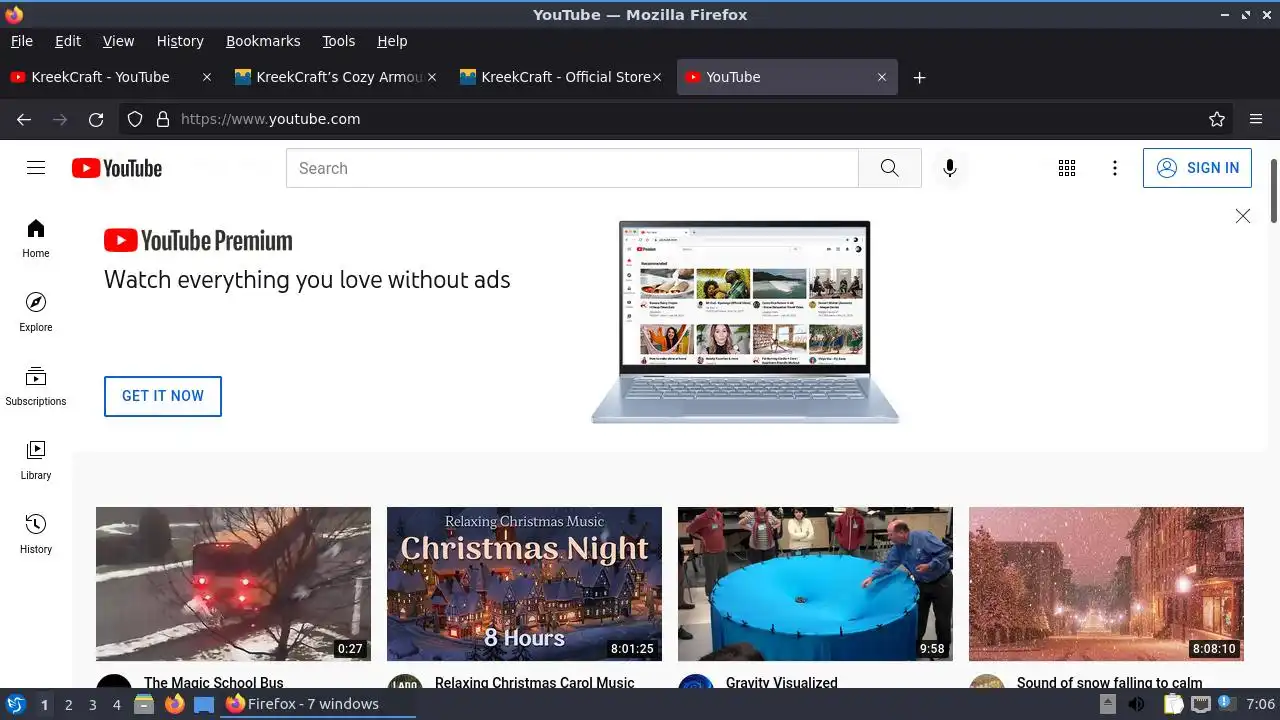Click the 7:06 clock in tray
Image resolution: width=1280 pixels, height=720 pixels.
pos(1260,705)
